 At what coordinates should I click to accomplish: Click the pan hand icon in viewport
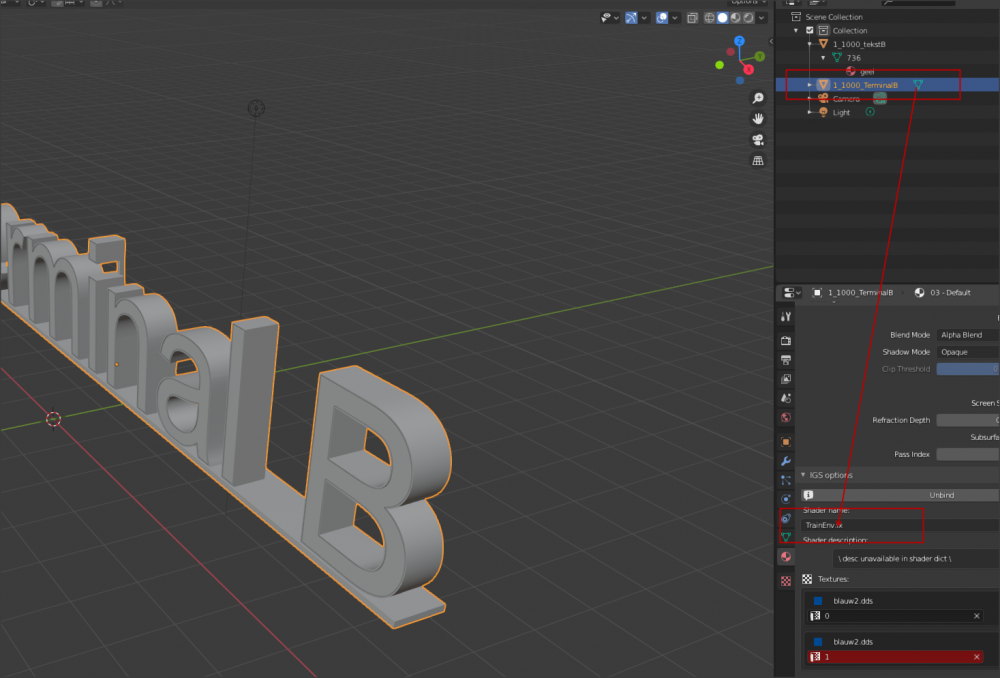[758, 118]
